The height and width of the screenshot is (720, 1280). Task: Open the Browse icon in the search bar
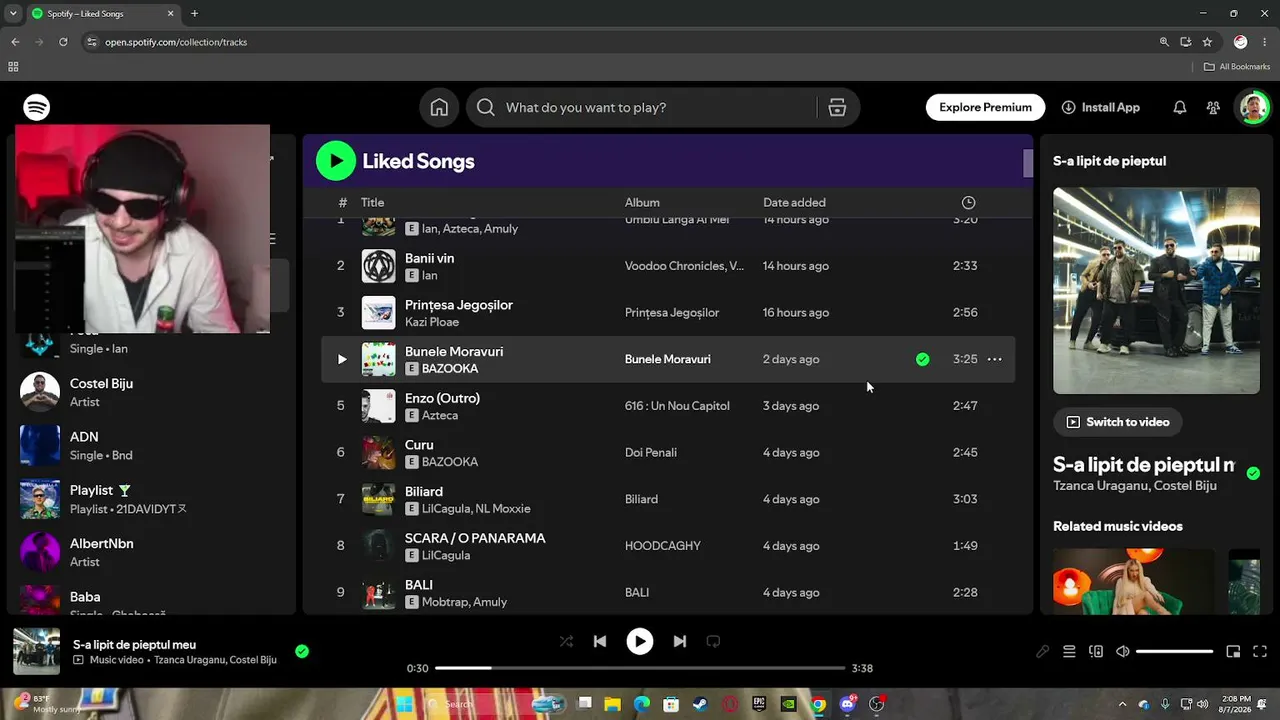(x=837, y=107)
